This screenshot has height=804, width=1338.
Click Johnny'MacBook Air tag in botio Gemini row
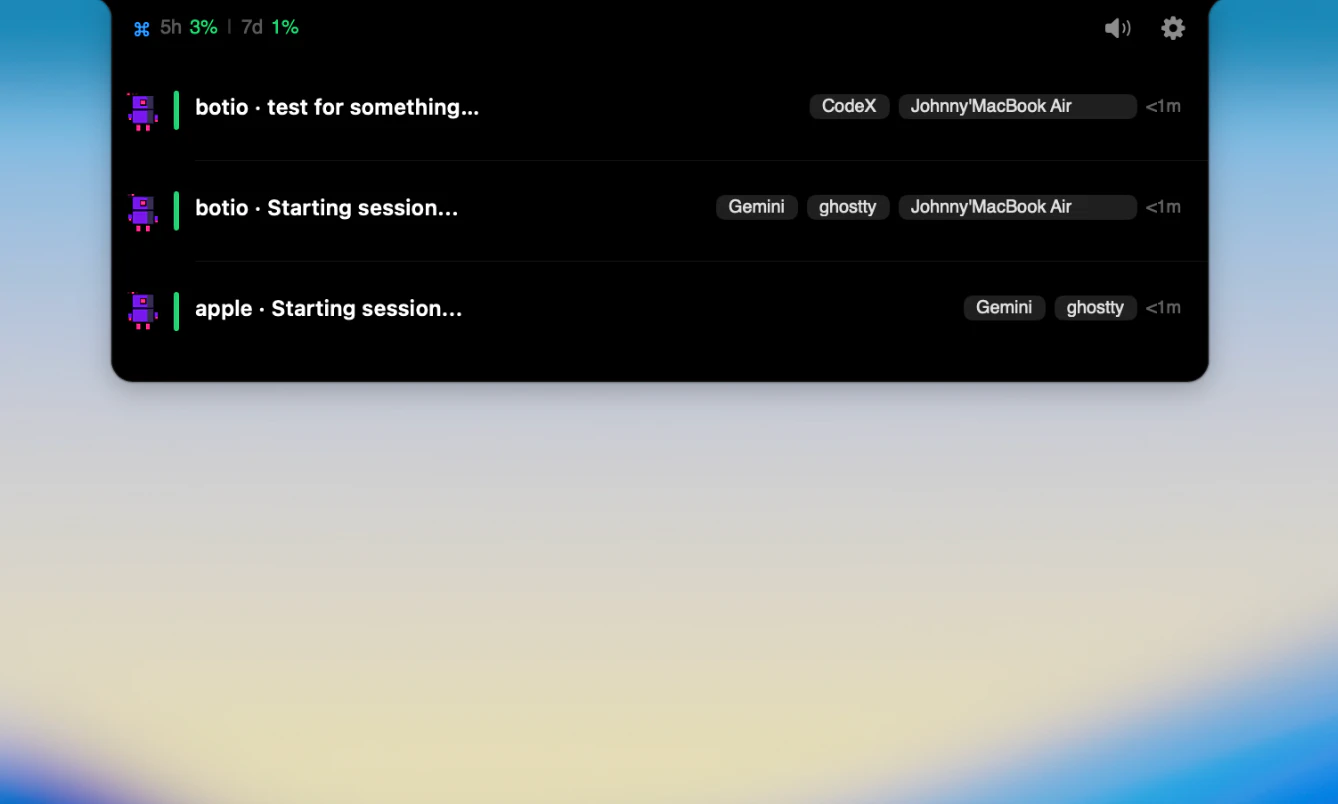click(1017, 207)
